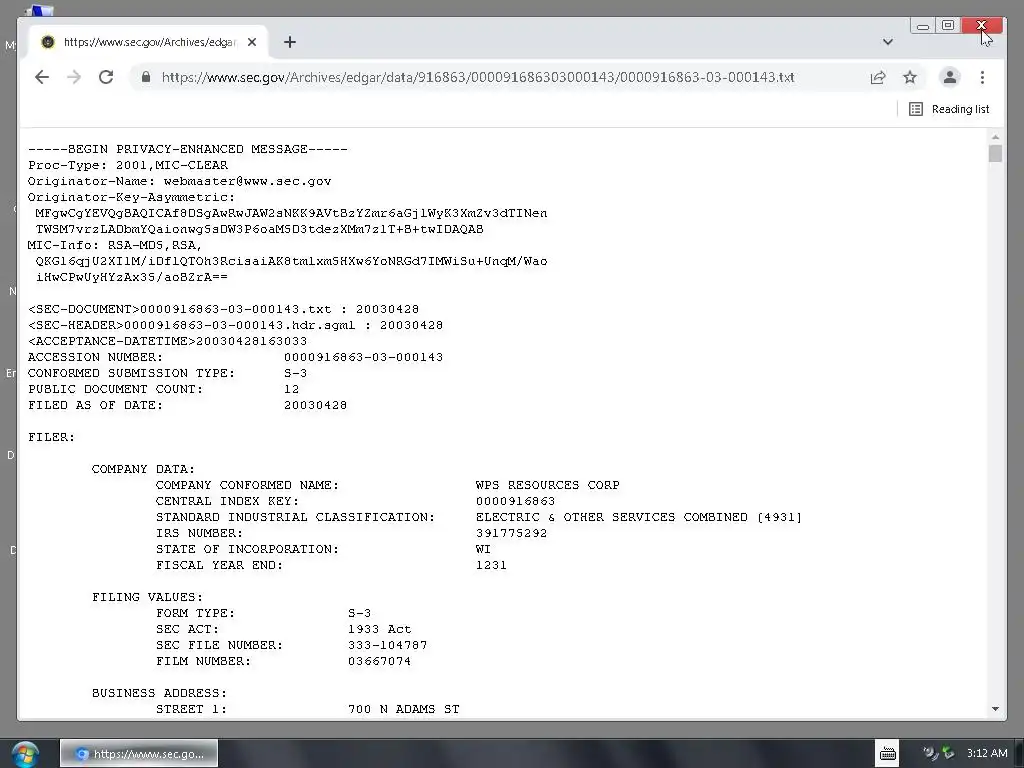
Task: Bookmark this page with the star
Action: (x=910, y=77)
